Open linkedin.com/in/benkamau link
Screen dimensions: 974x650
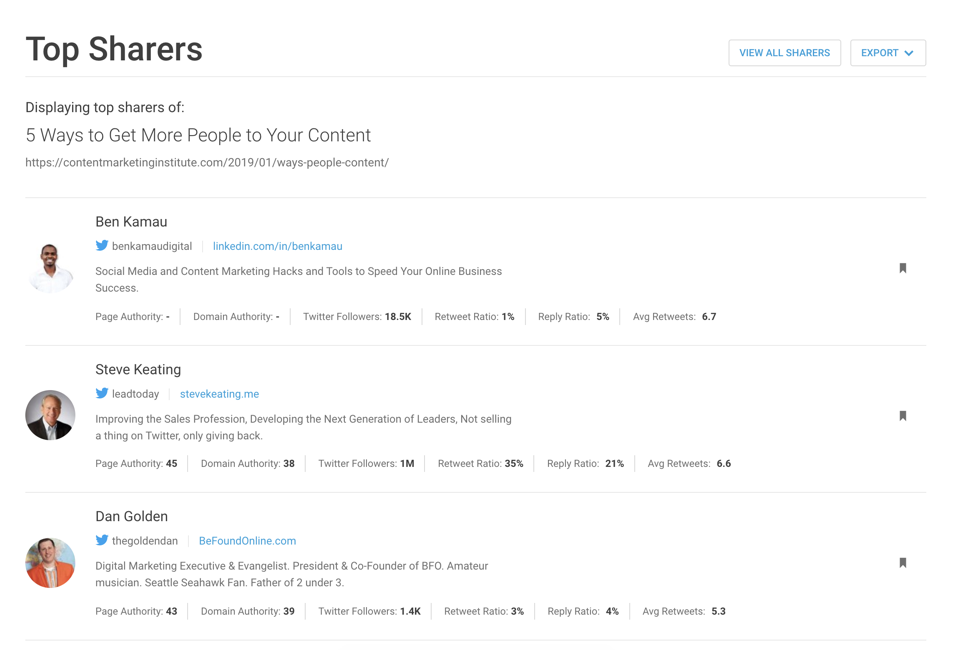click(x=278, y=246)
